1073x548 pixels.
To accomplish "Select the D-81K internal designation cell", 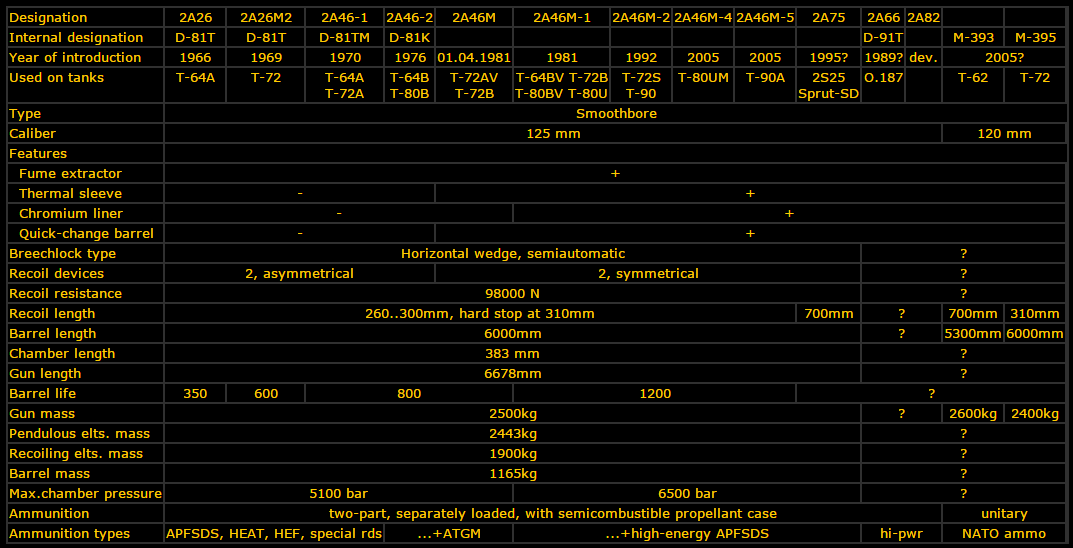I will 409,38.
